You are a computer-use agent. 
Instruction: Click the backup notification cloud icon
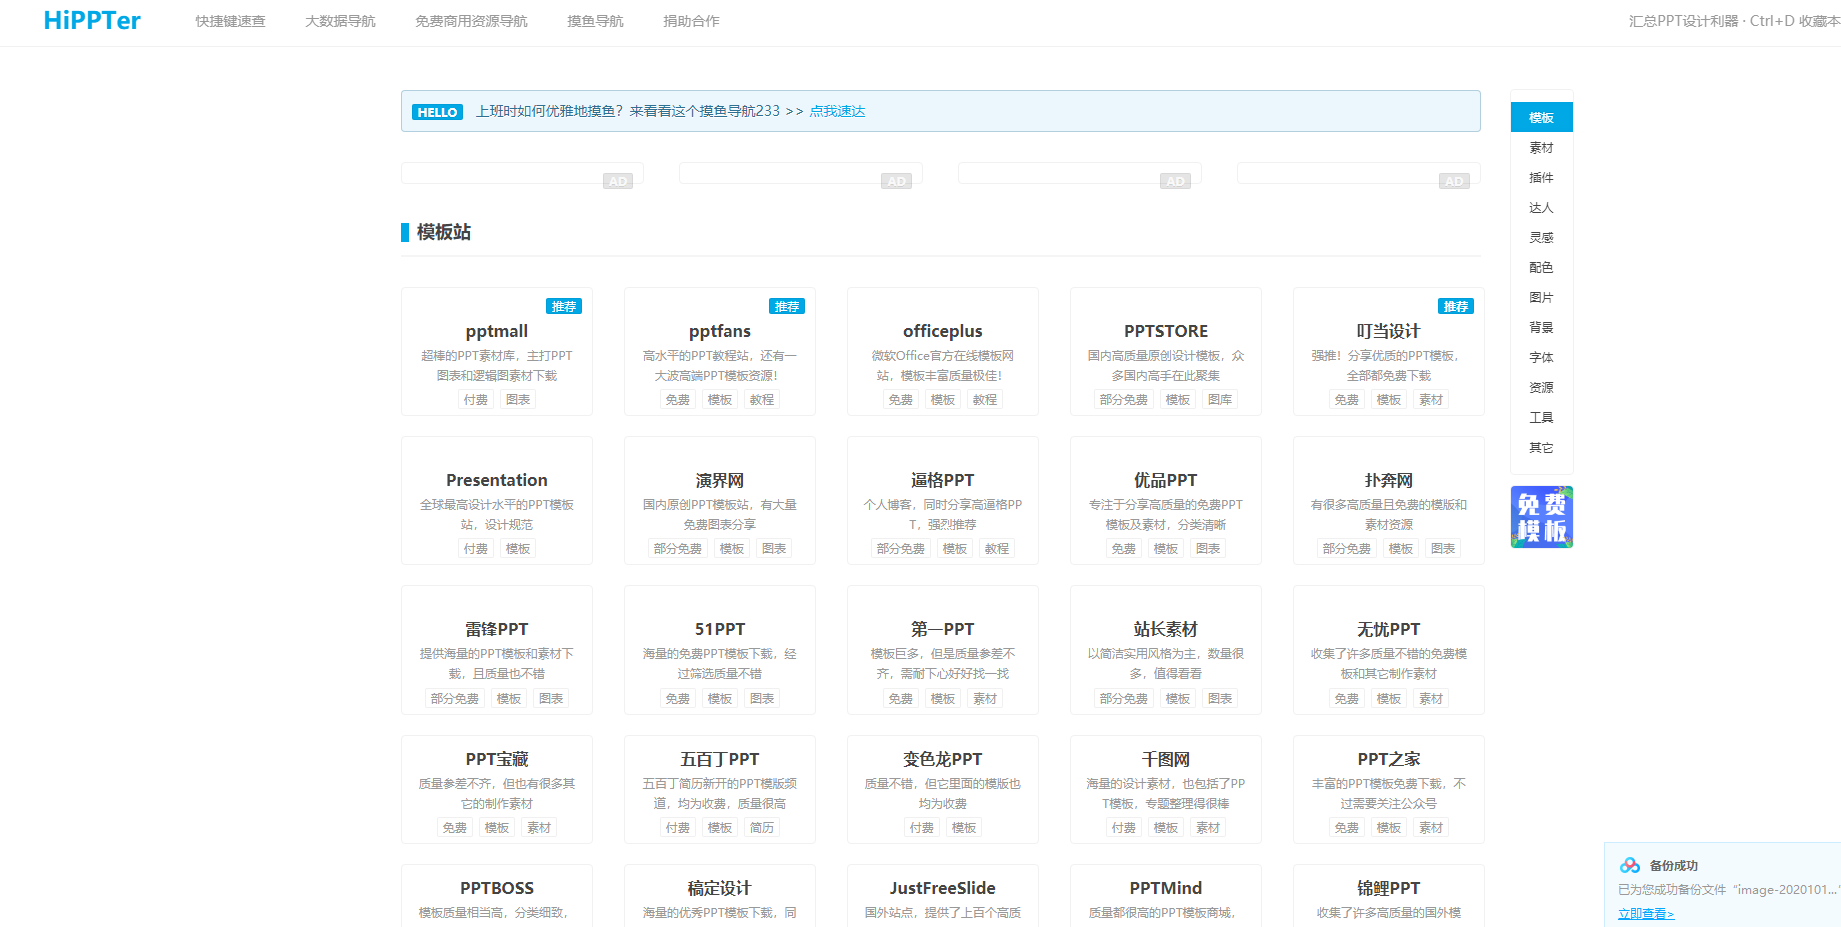tap(1630, 865)
